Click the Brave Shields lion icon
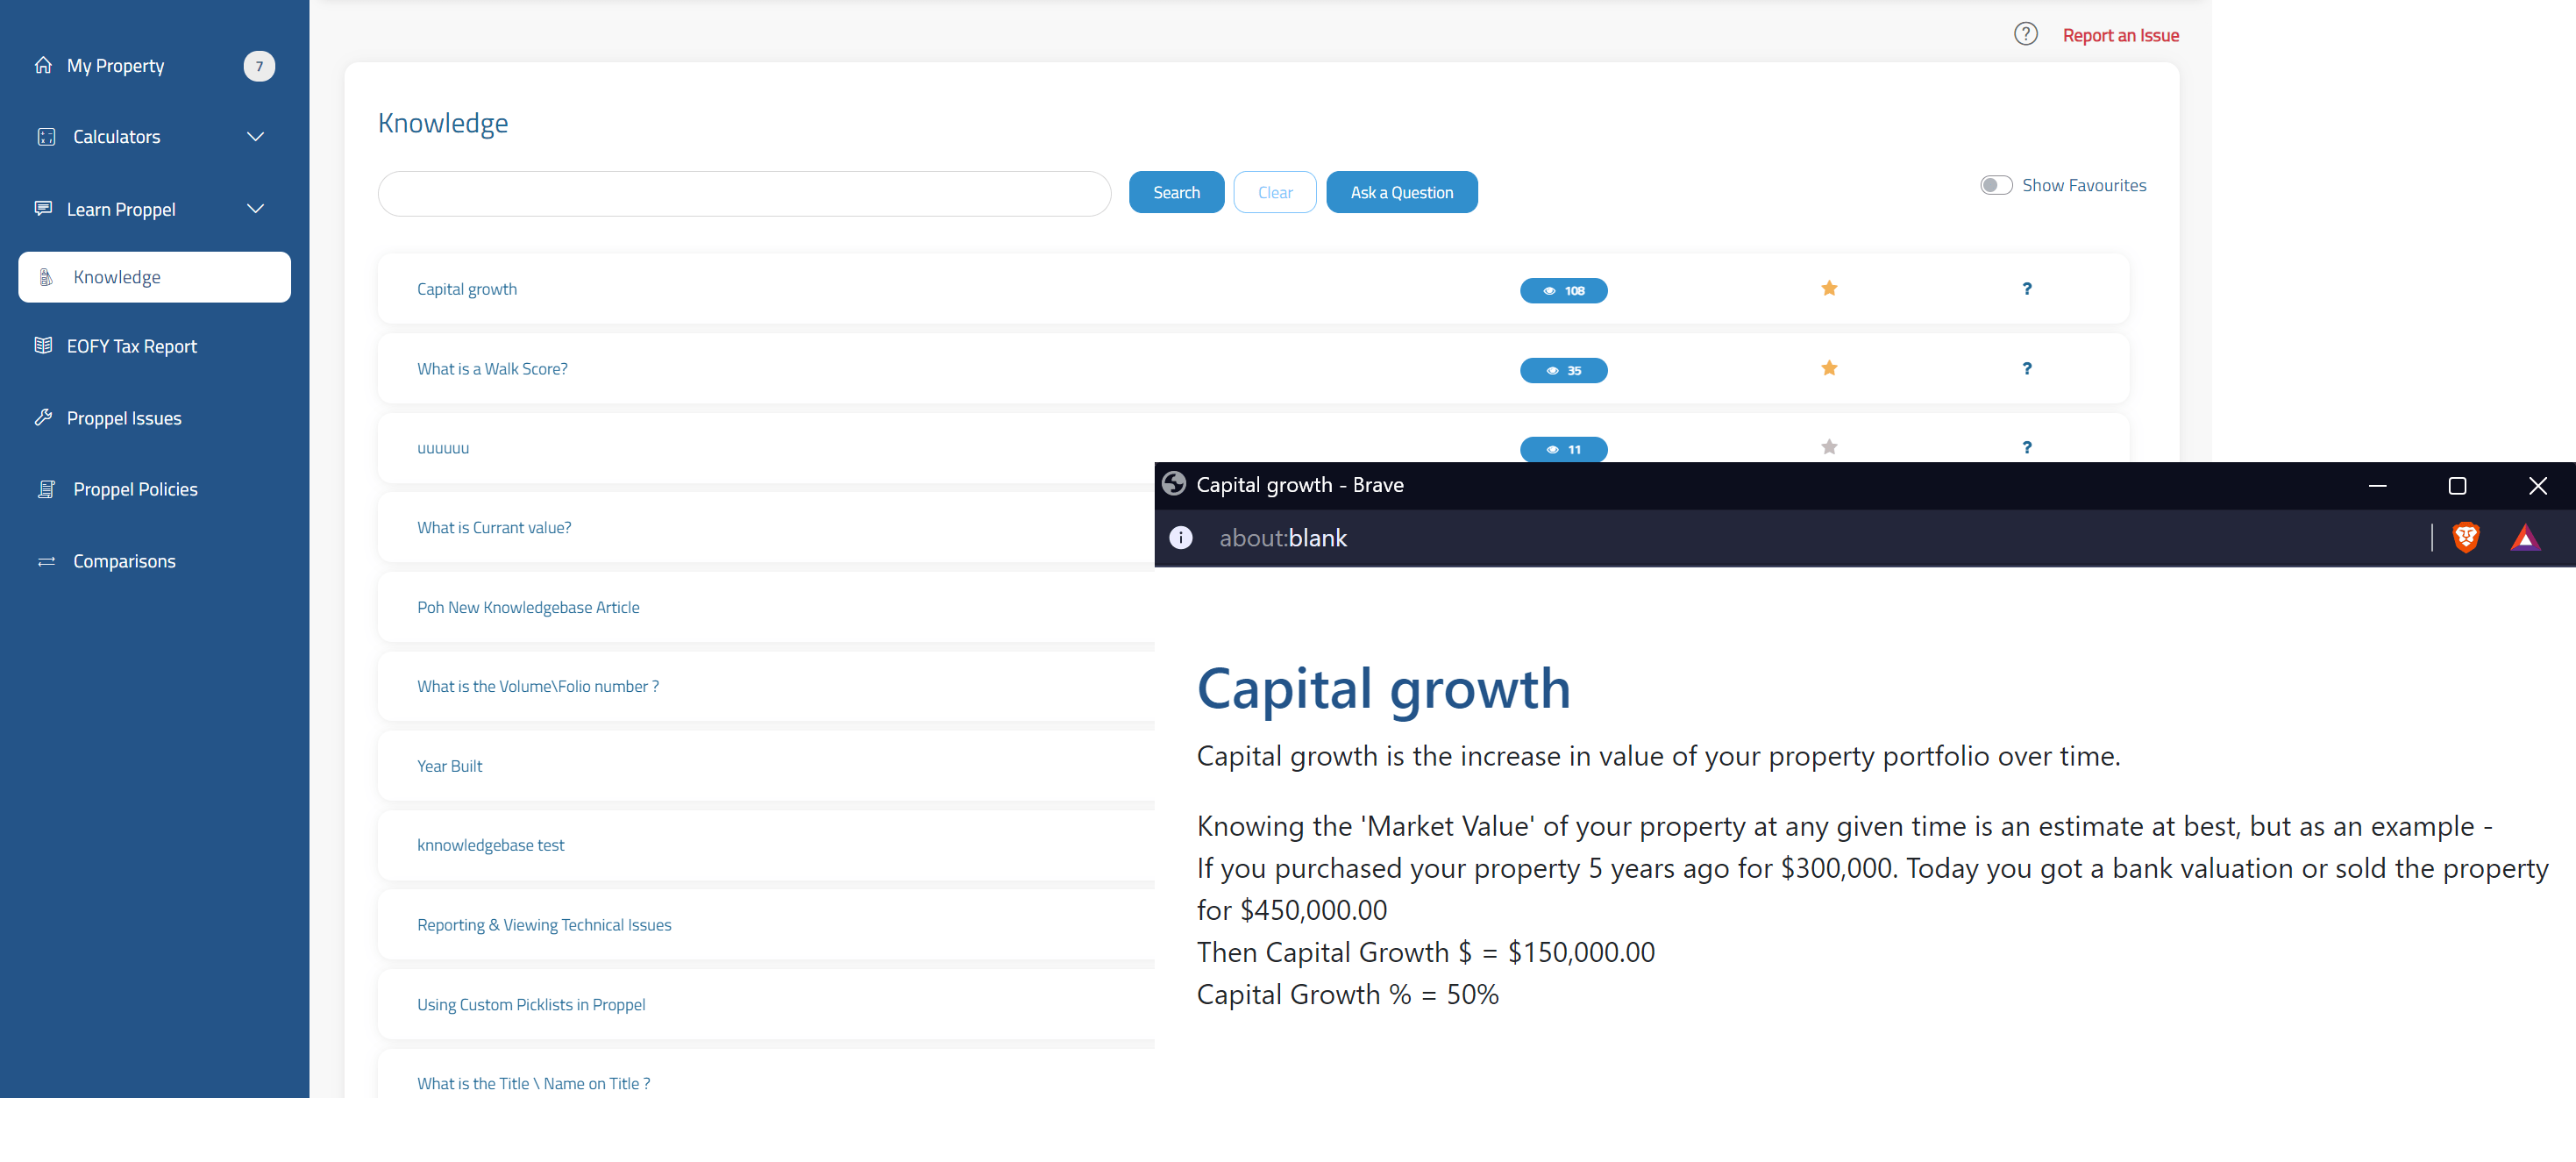Screen dimensions: 2576x1162 (x=2465, y=538)
